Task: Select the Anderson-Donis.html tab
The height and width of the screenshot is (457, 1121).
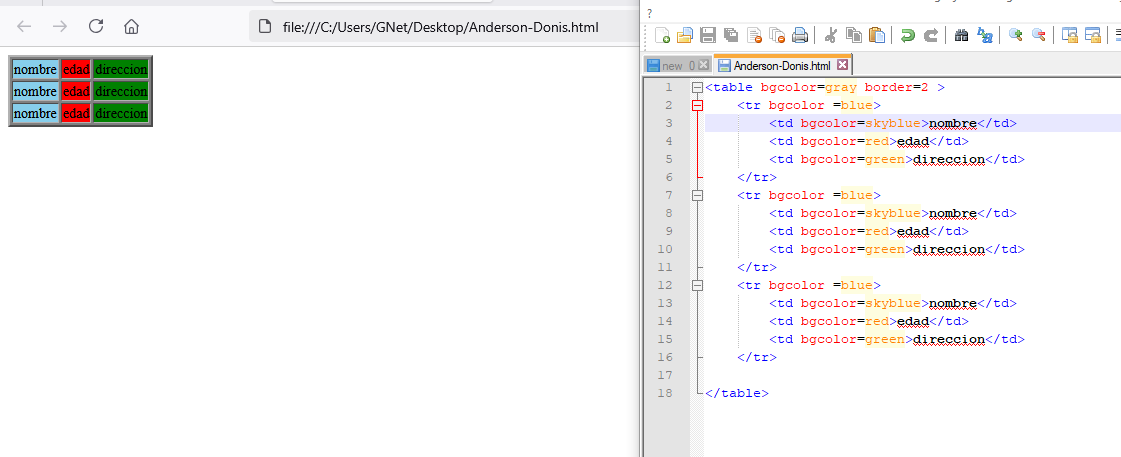Action: pos(782,66)
